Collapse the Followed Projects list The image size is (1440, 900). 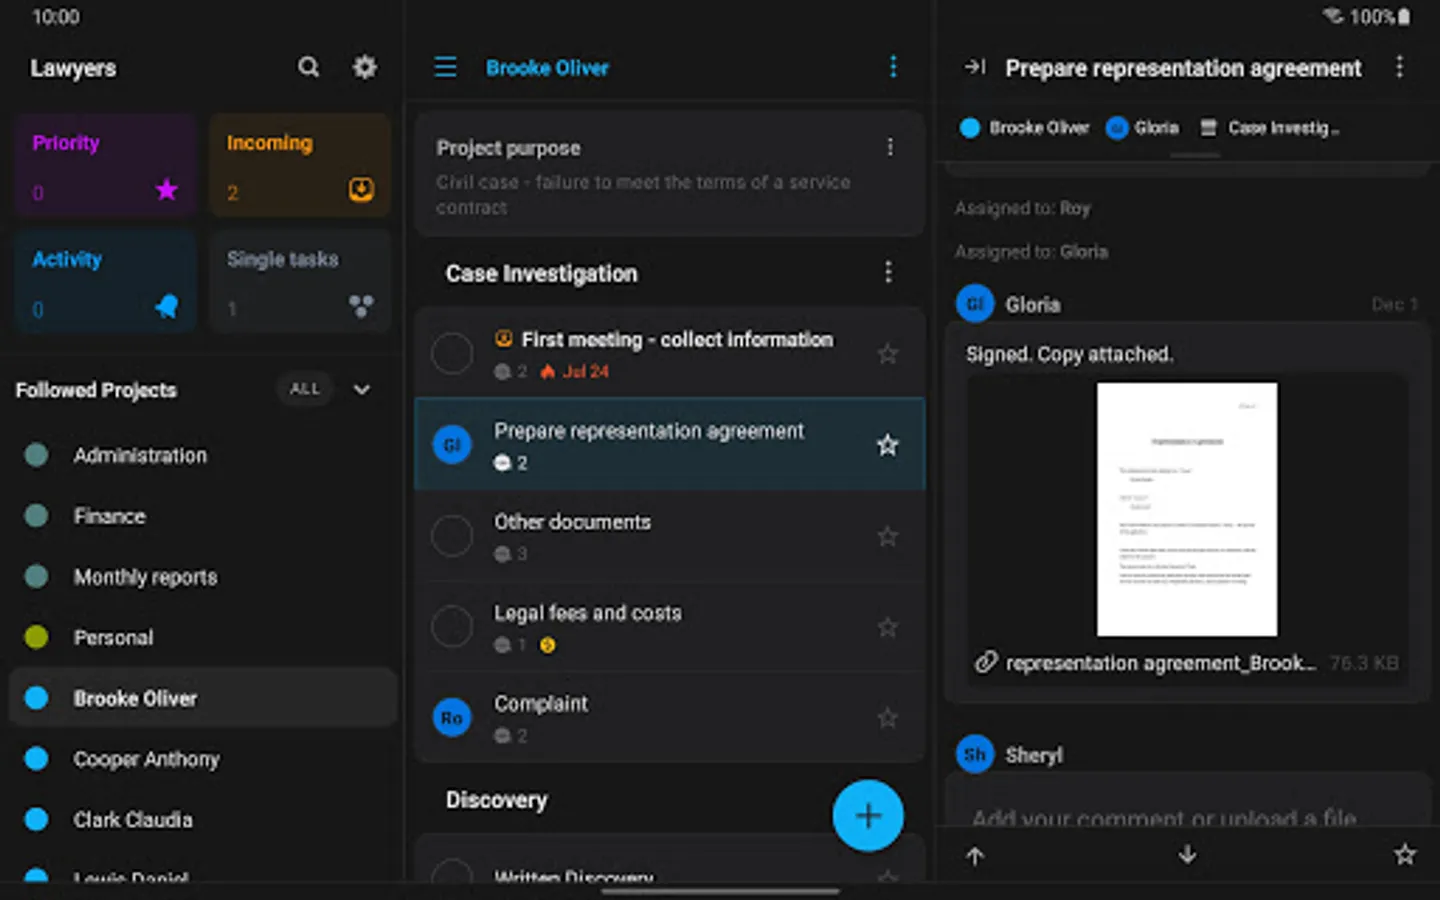point(362,389)
